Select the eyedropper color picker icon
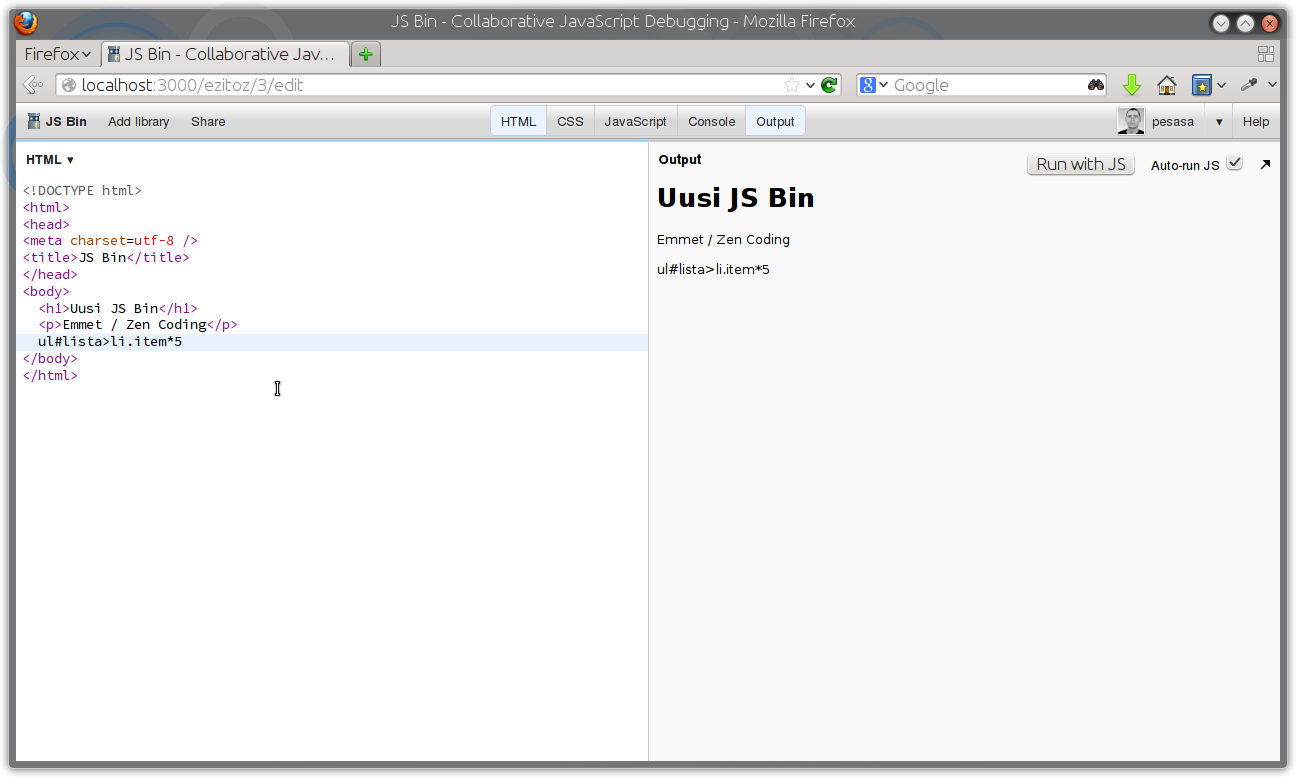Viewport: 1296px width, 777px height. click(1249, 85)
